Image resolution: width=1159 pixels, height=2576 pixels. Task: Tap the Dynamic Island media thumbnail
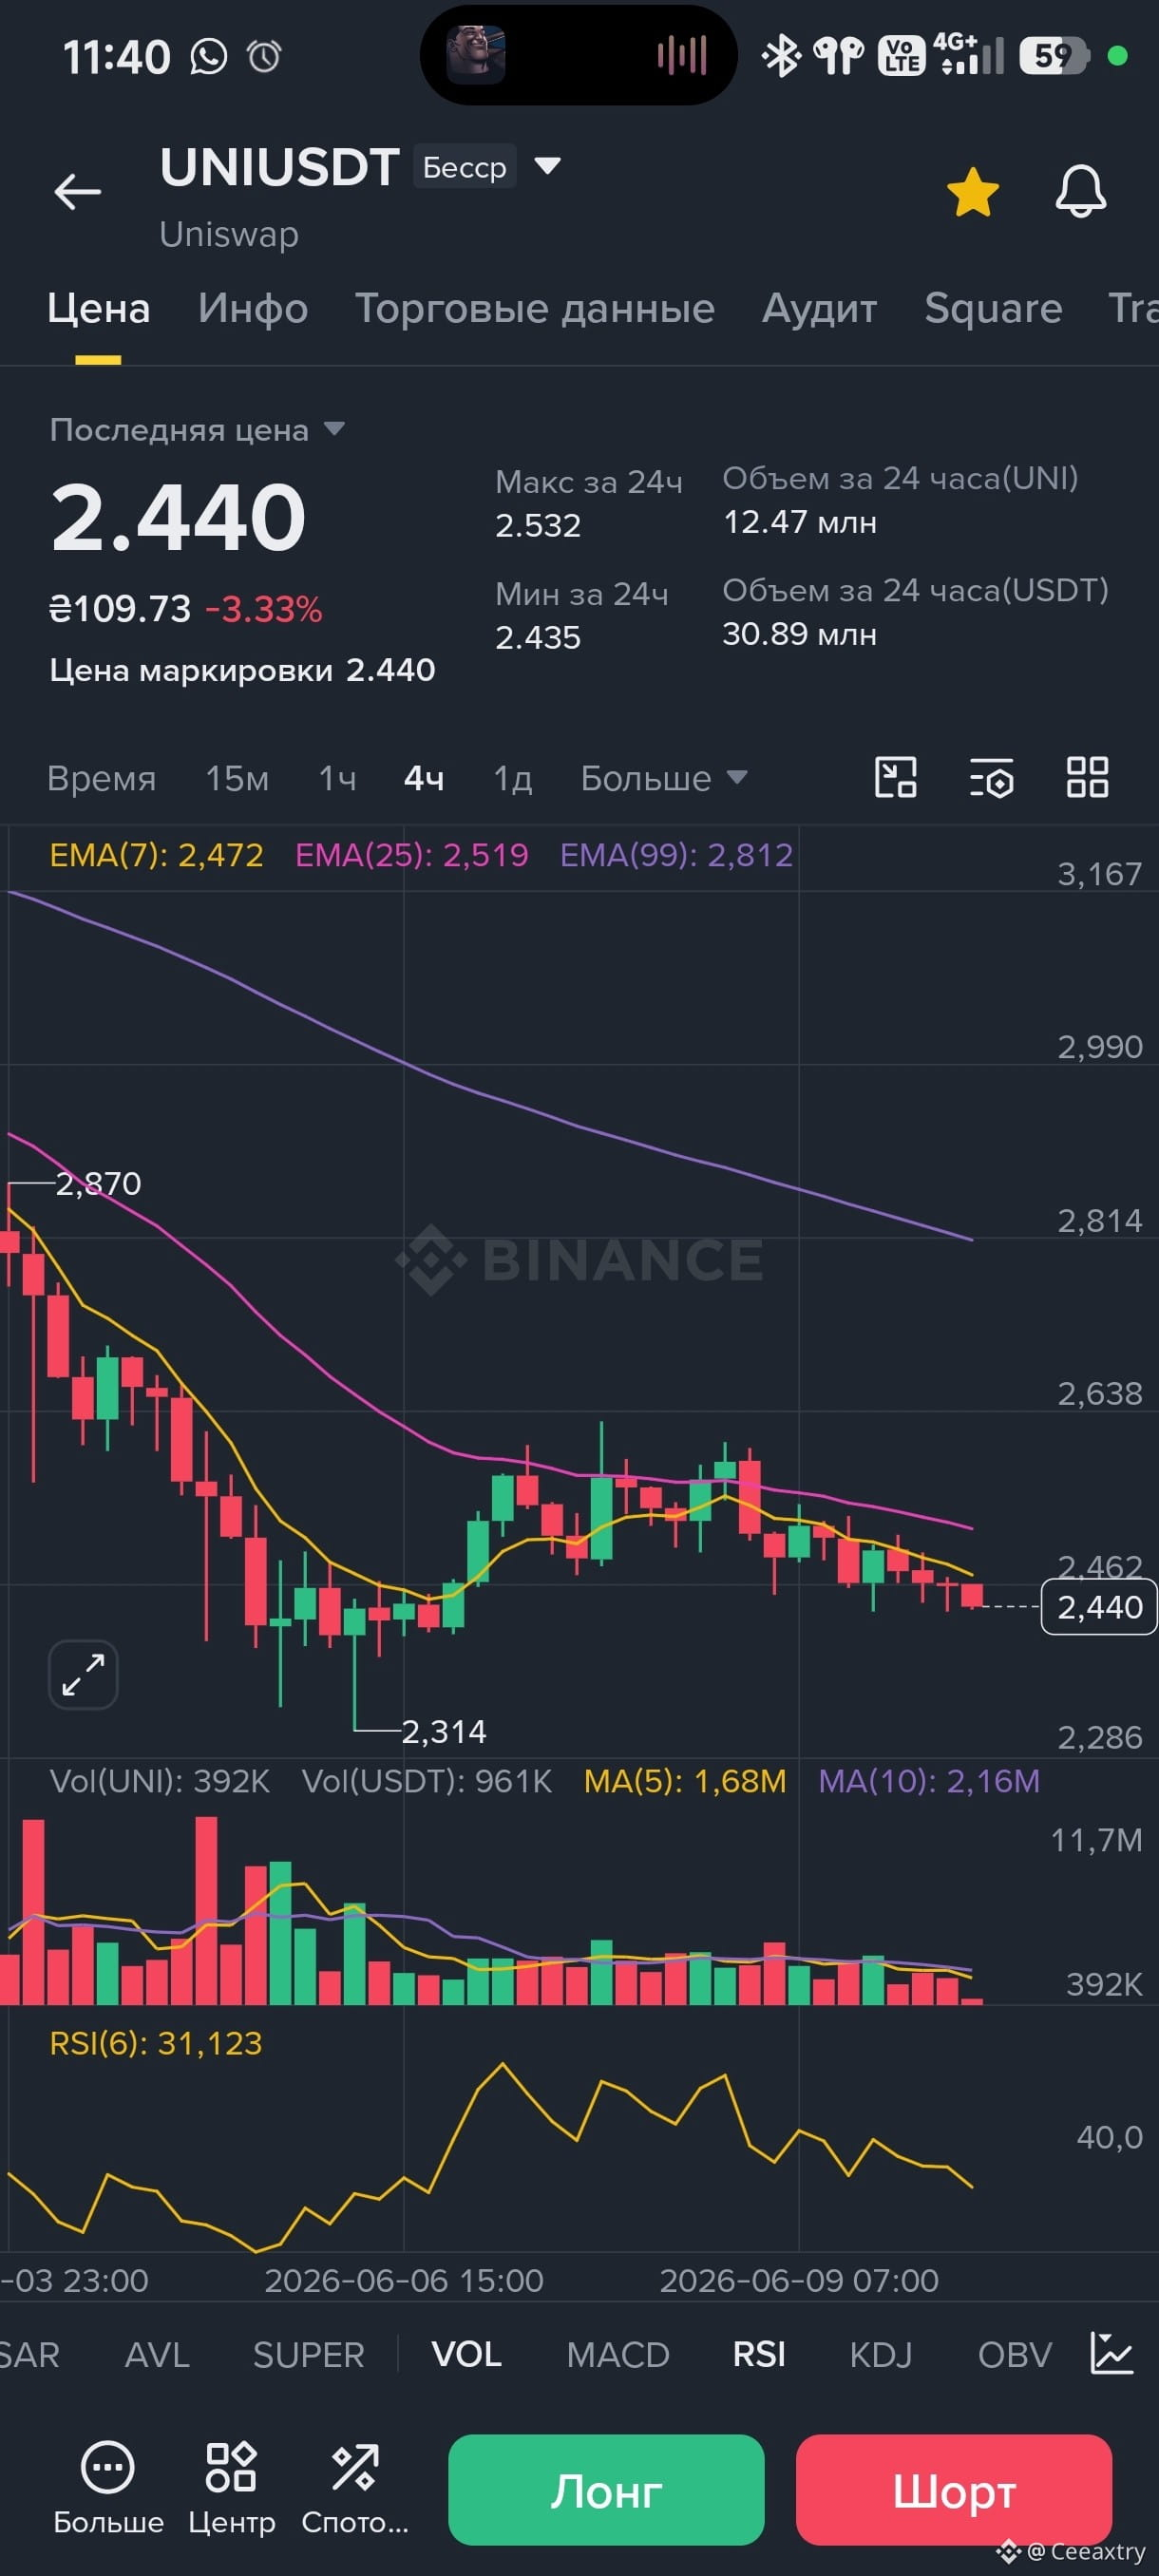pyautogui.click(x=475, y=55)
